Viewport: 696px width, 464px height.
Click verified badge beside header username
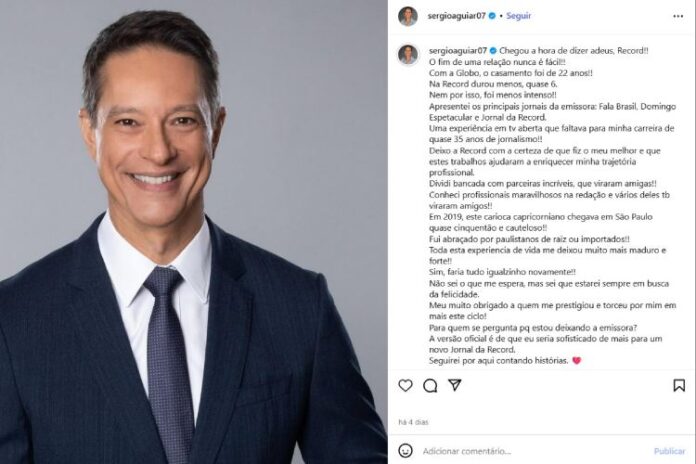[492, 16]
